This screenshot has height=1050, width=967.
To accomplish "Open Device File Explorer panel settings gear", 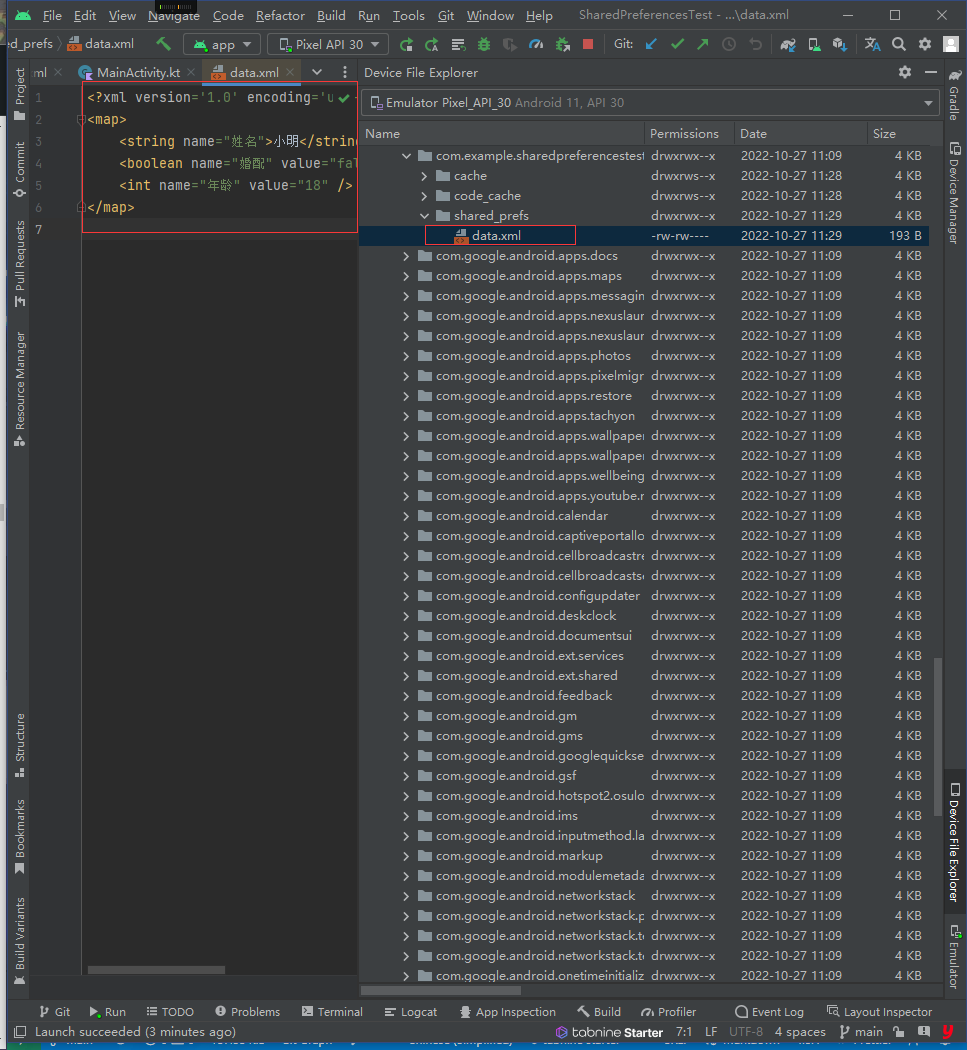I will point(905,72).
